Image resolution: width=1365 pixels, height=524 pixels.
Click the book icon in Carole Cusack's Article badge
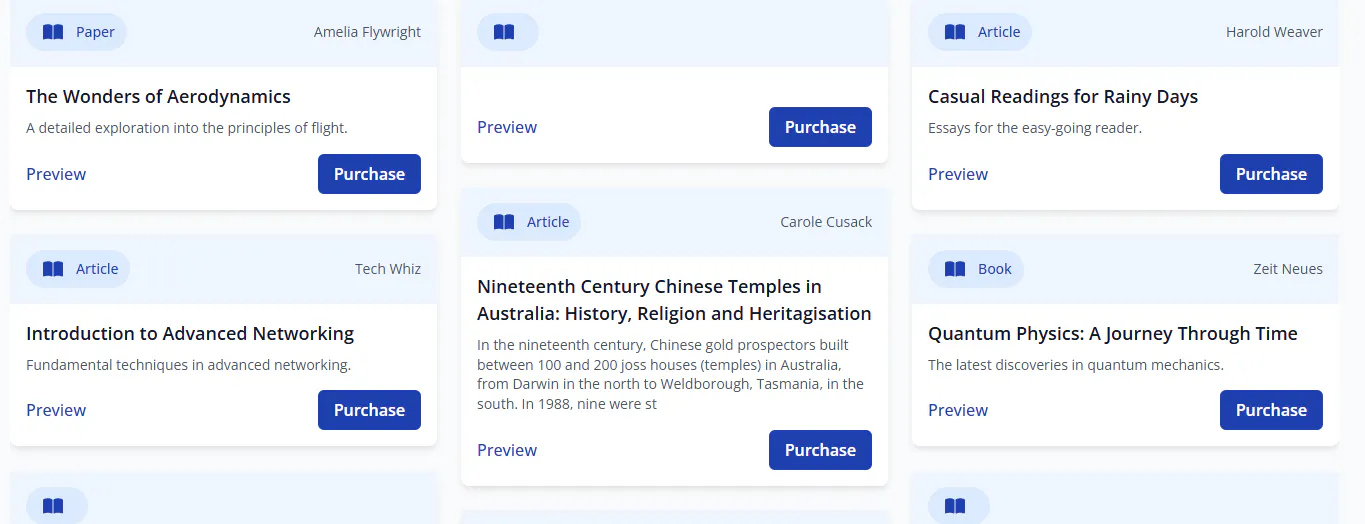[x=504, y=222]
